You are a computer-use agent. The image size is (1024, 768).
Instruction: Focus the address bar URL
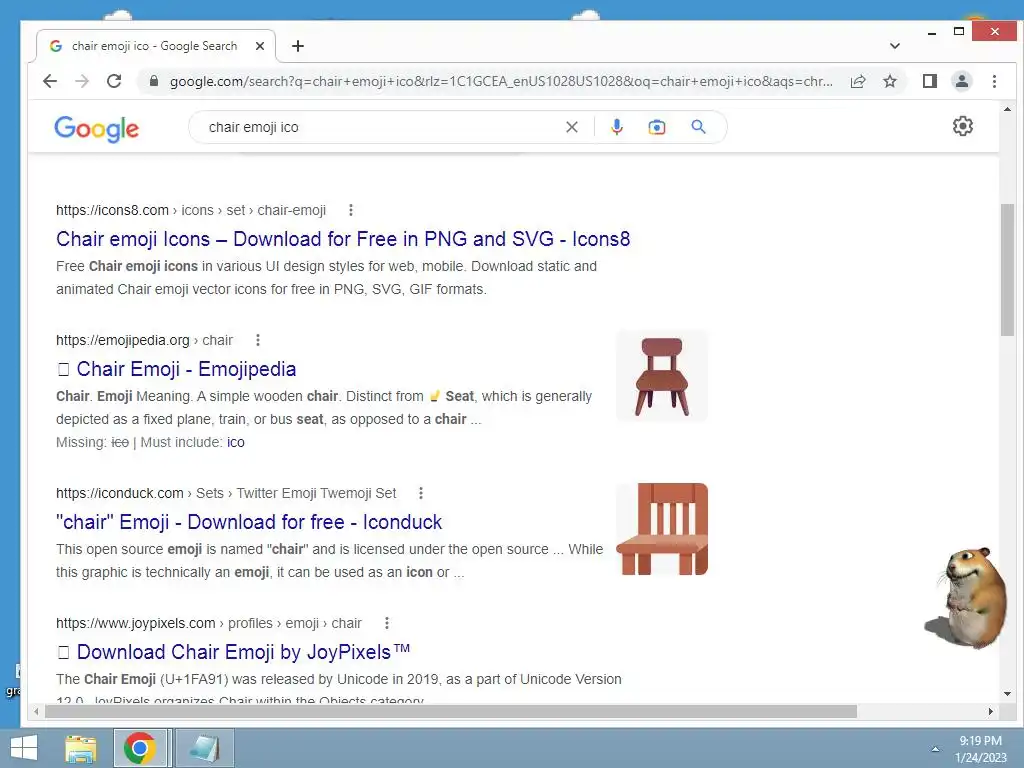[x=501, y=82]
